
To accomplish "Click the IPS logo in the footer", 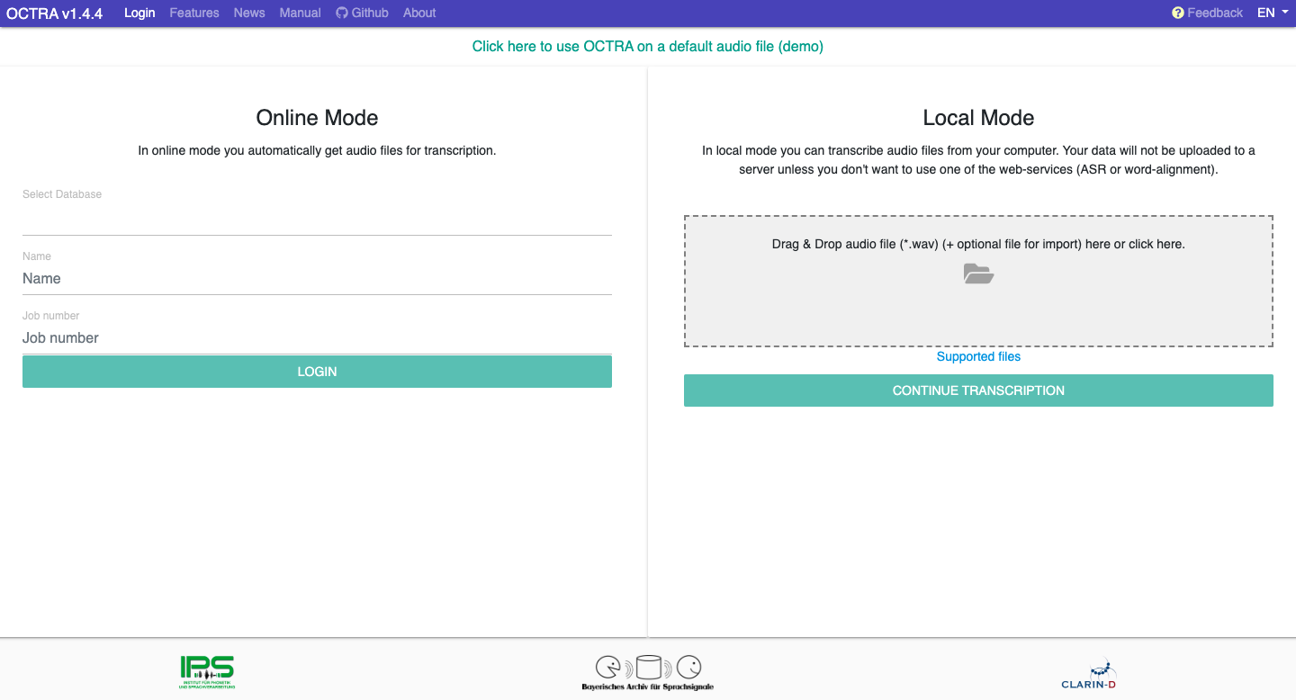I will pyautogui.click(x=206, y=671).
